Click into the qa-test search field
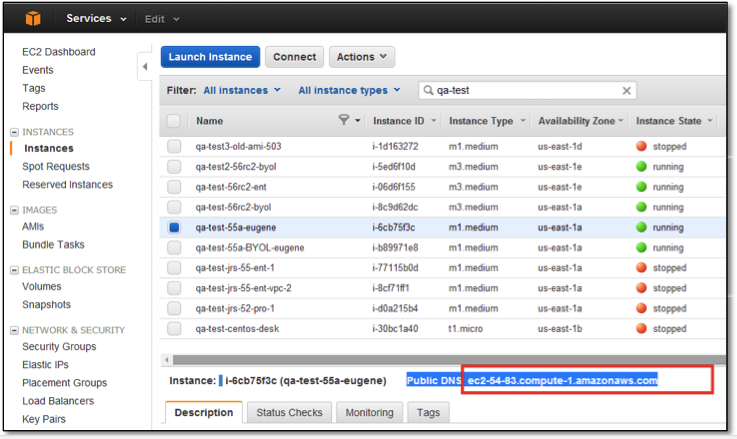The width and height of the screenshot is (737, 439). click(527, 90)
